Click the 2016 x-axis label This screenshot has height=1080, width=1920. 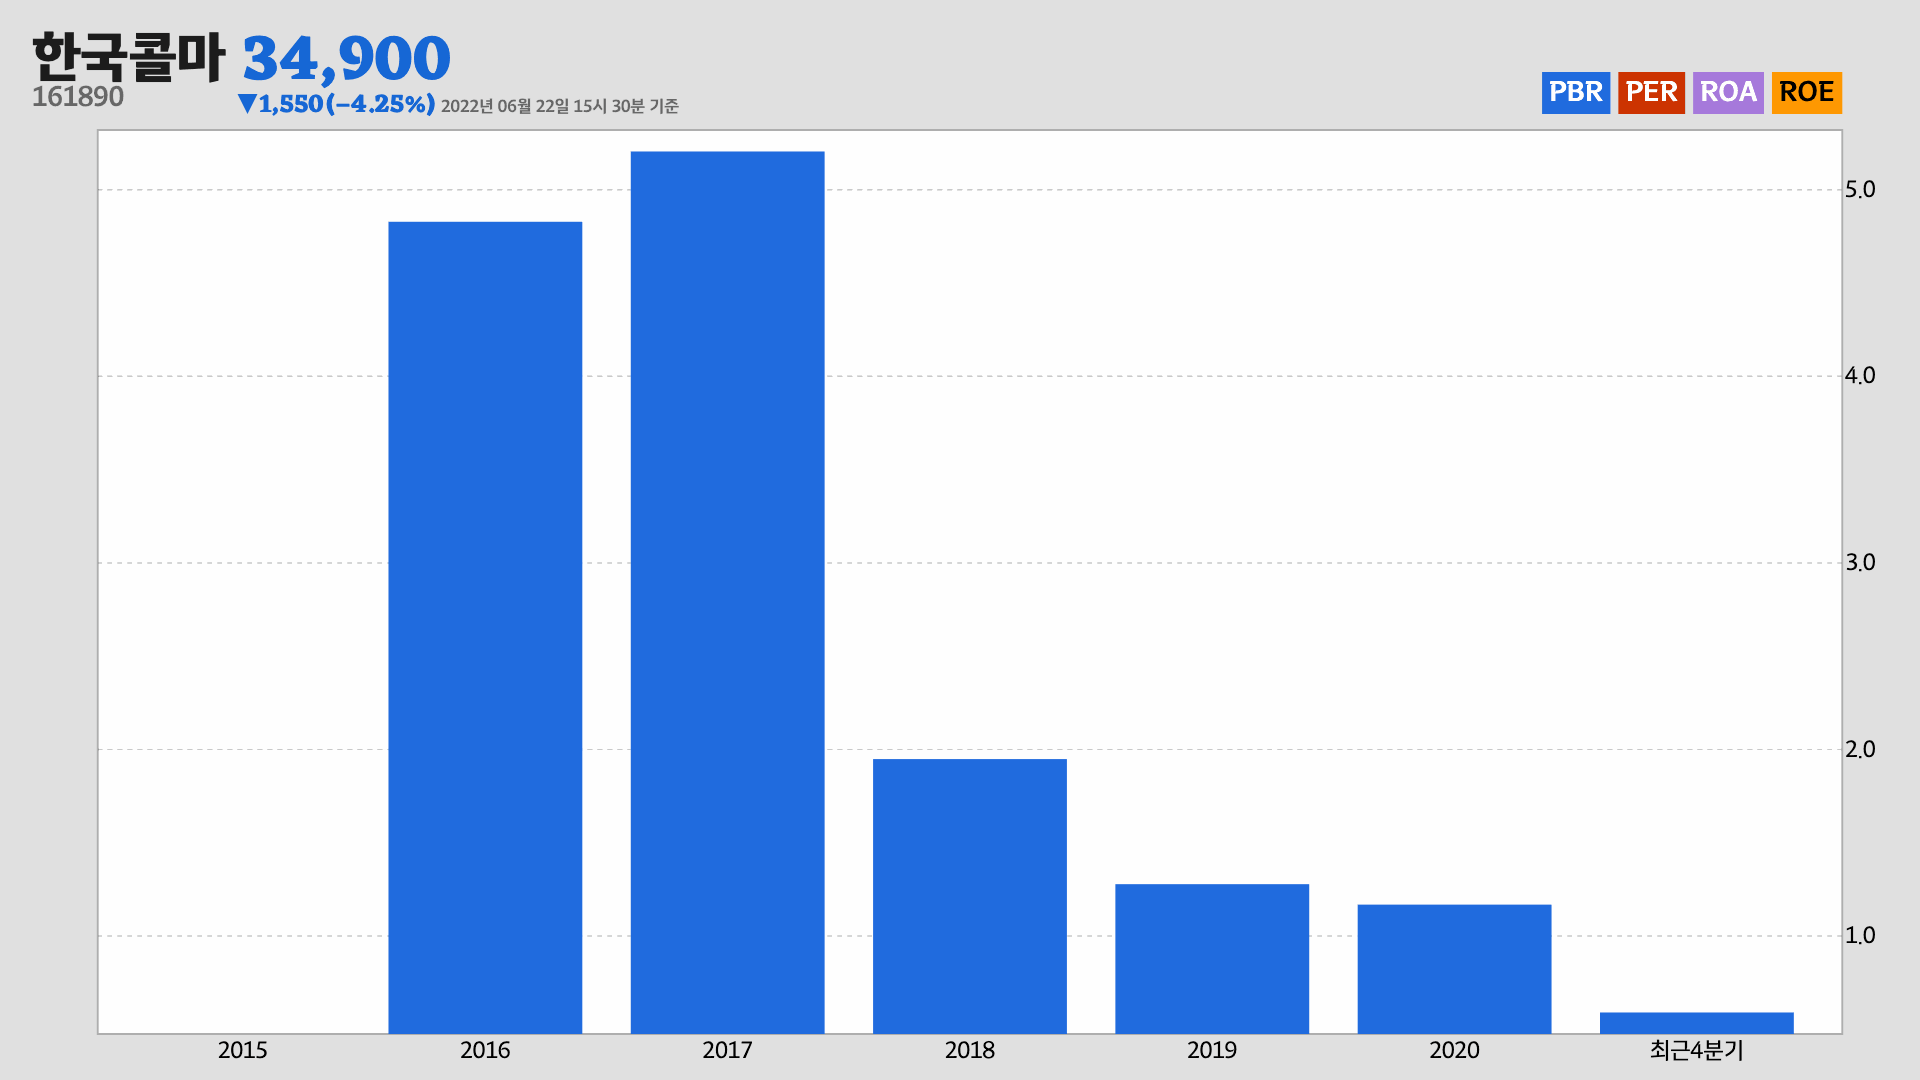485,1050
